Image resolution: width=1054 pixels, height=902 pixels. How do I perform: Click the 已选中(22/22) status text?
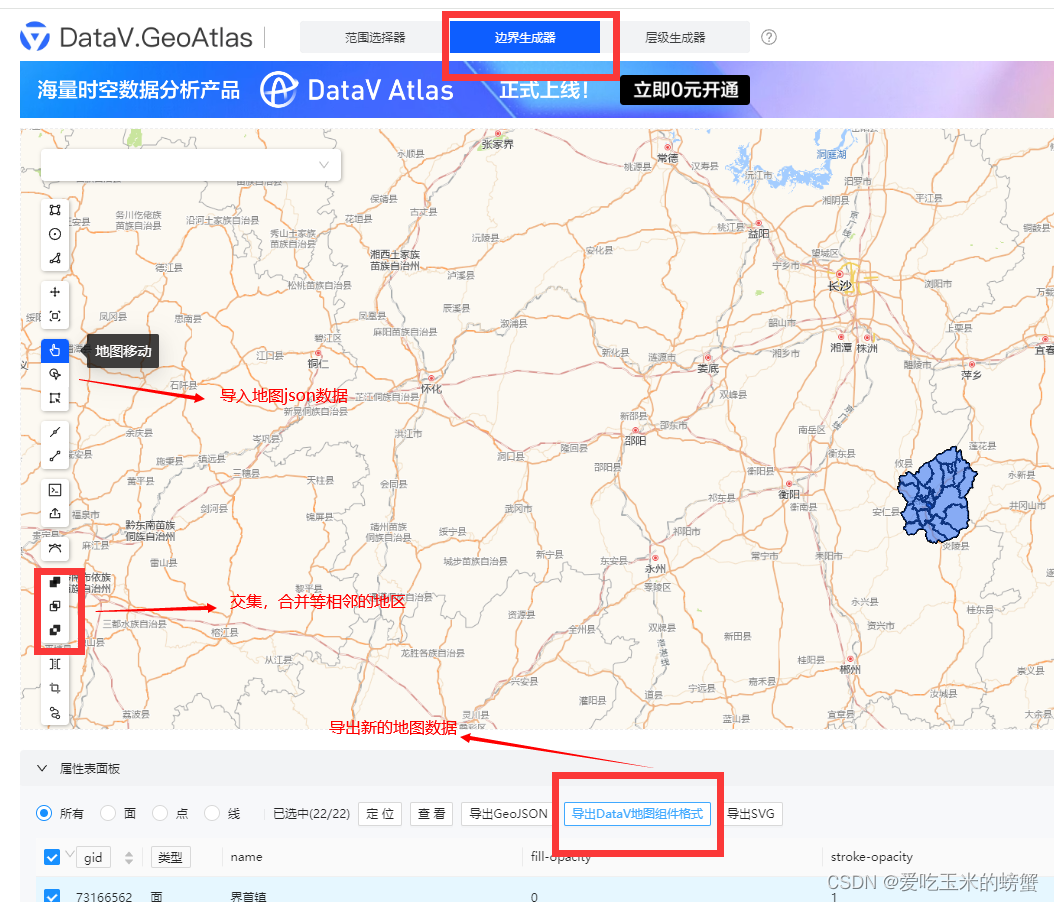pyautogui.click(x=311, y=814)
